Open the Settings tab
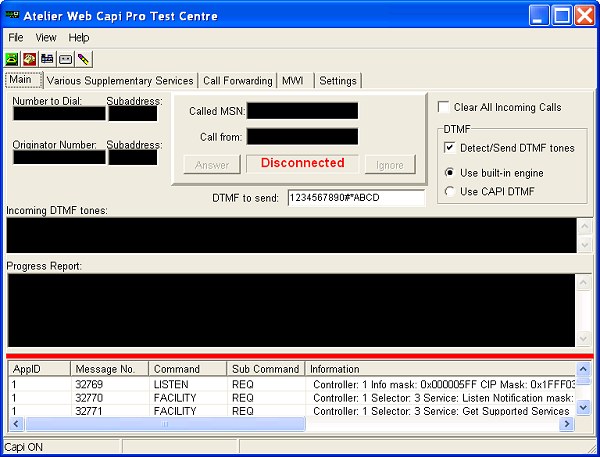 click(x=338, y=81)
